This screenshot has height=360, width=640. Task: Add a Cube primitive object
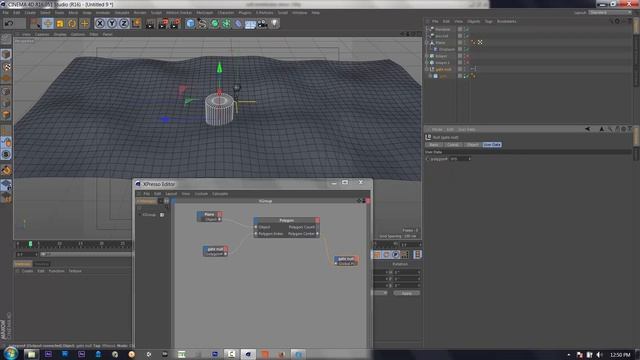[x=190, y=24]
